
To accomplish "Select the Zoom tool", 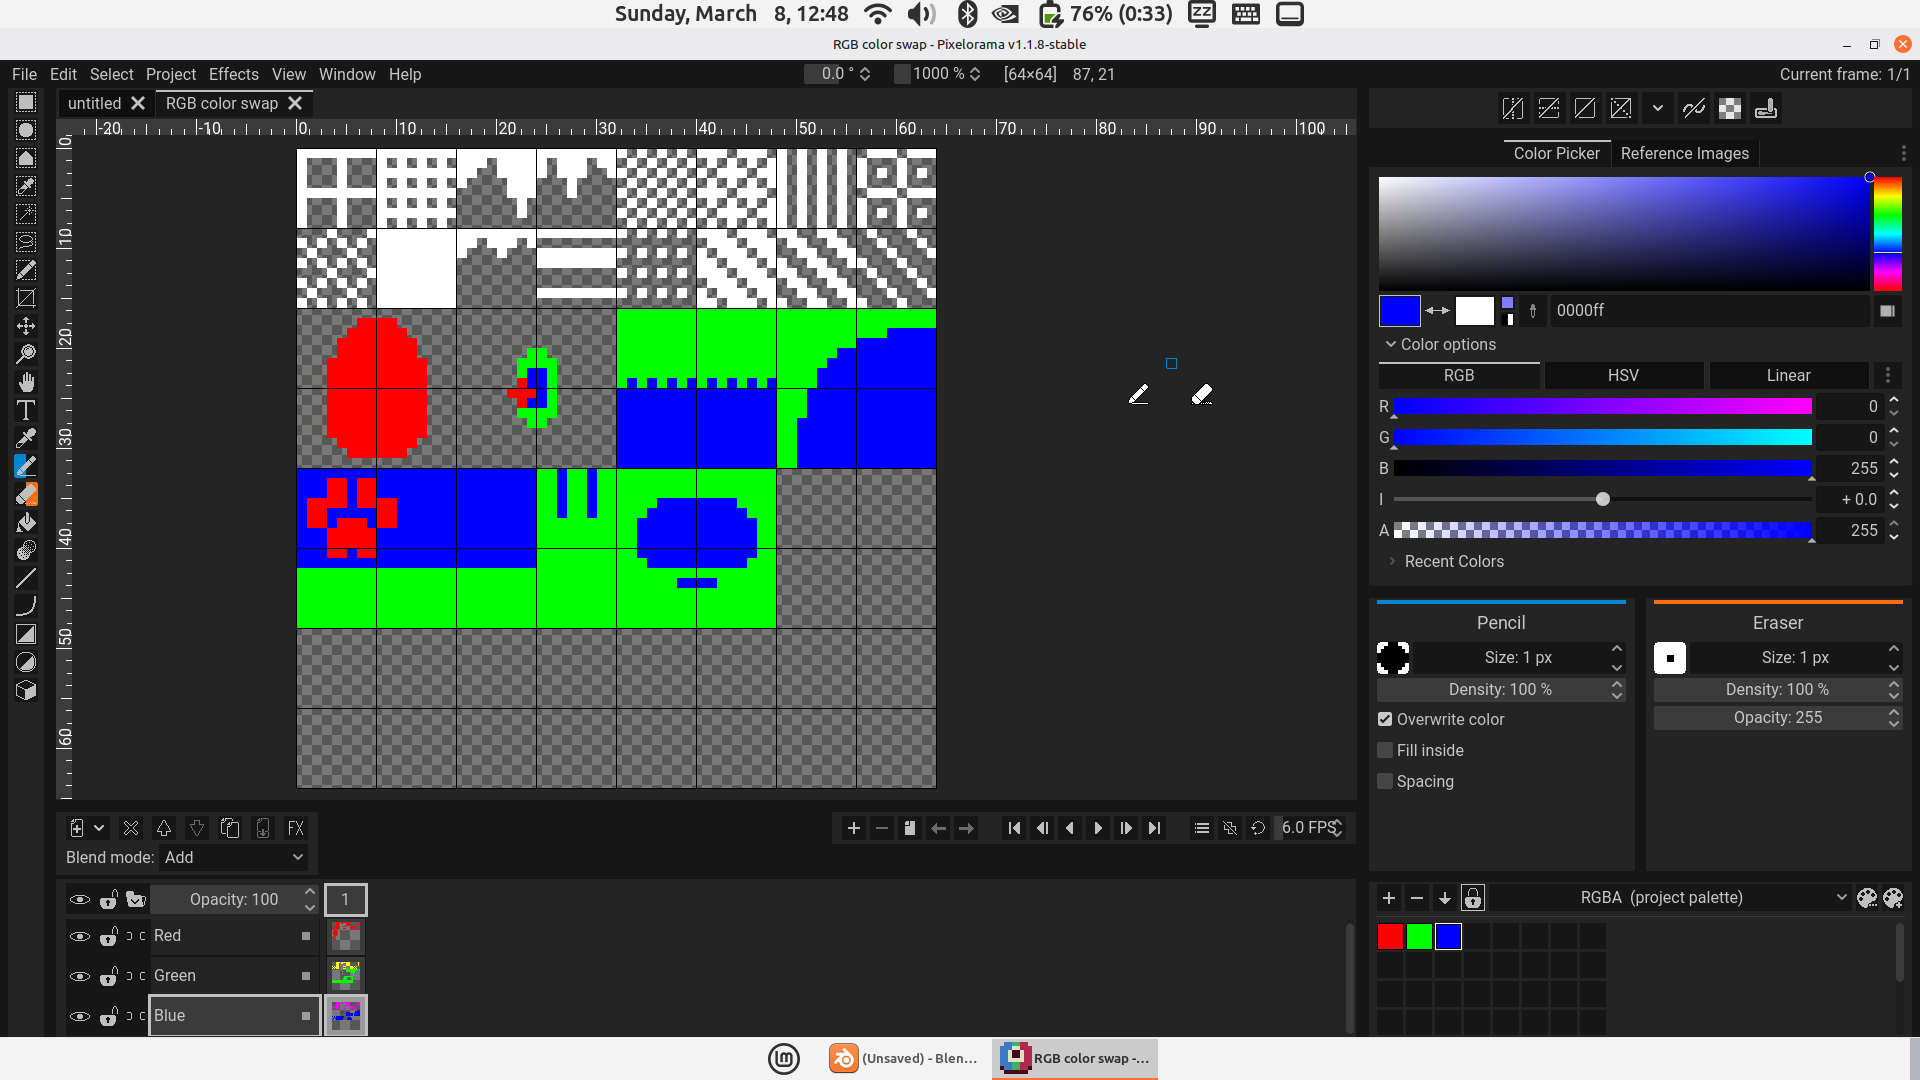I will click(x=26, y=354).
